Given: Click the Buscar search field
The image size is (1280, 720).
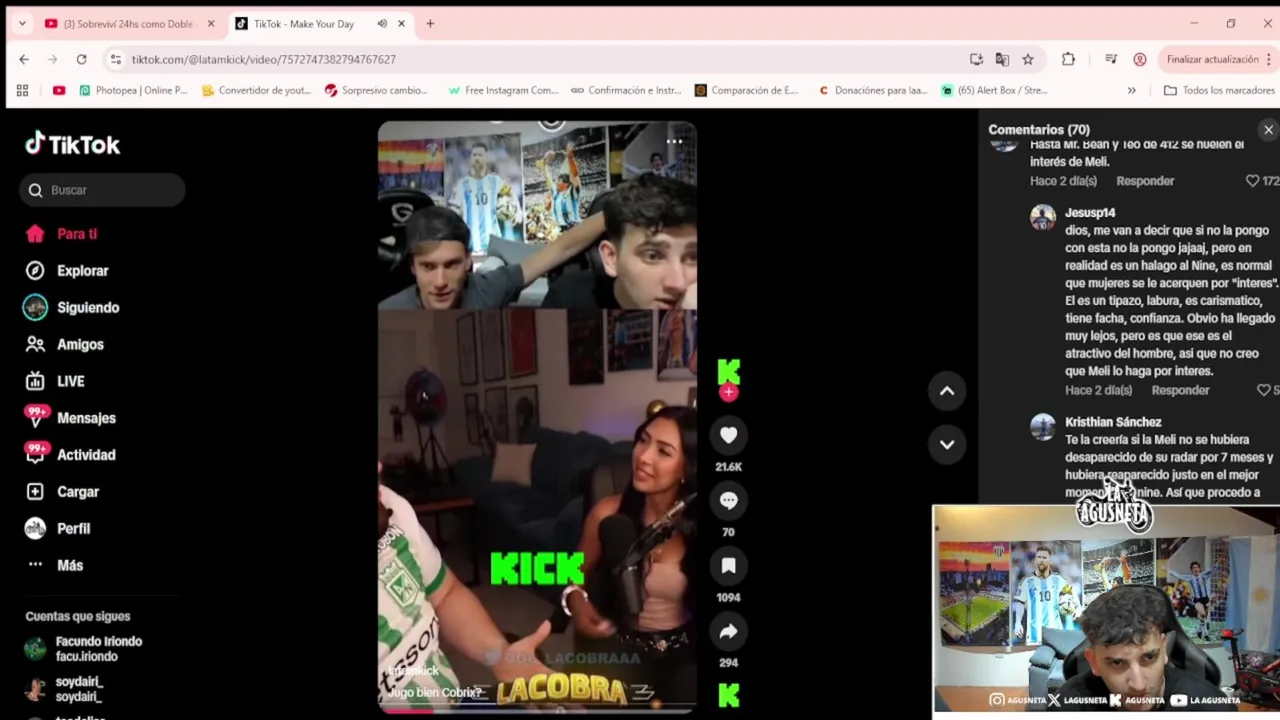Looking at the screenshot, I should 102,190.
